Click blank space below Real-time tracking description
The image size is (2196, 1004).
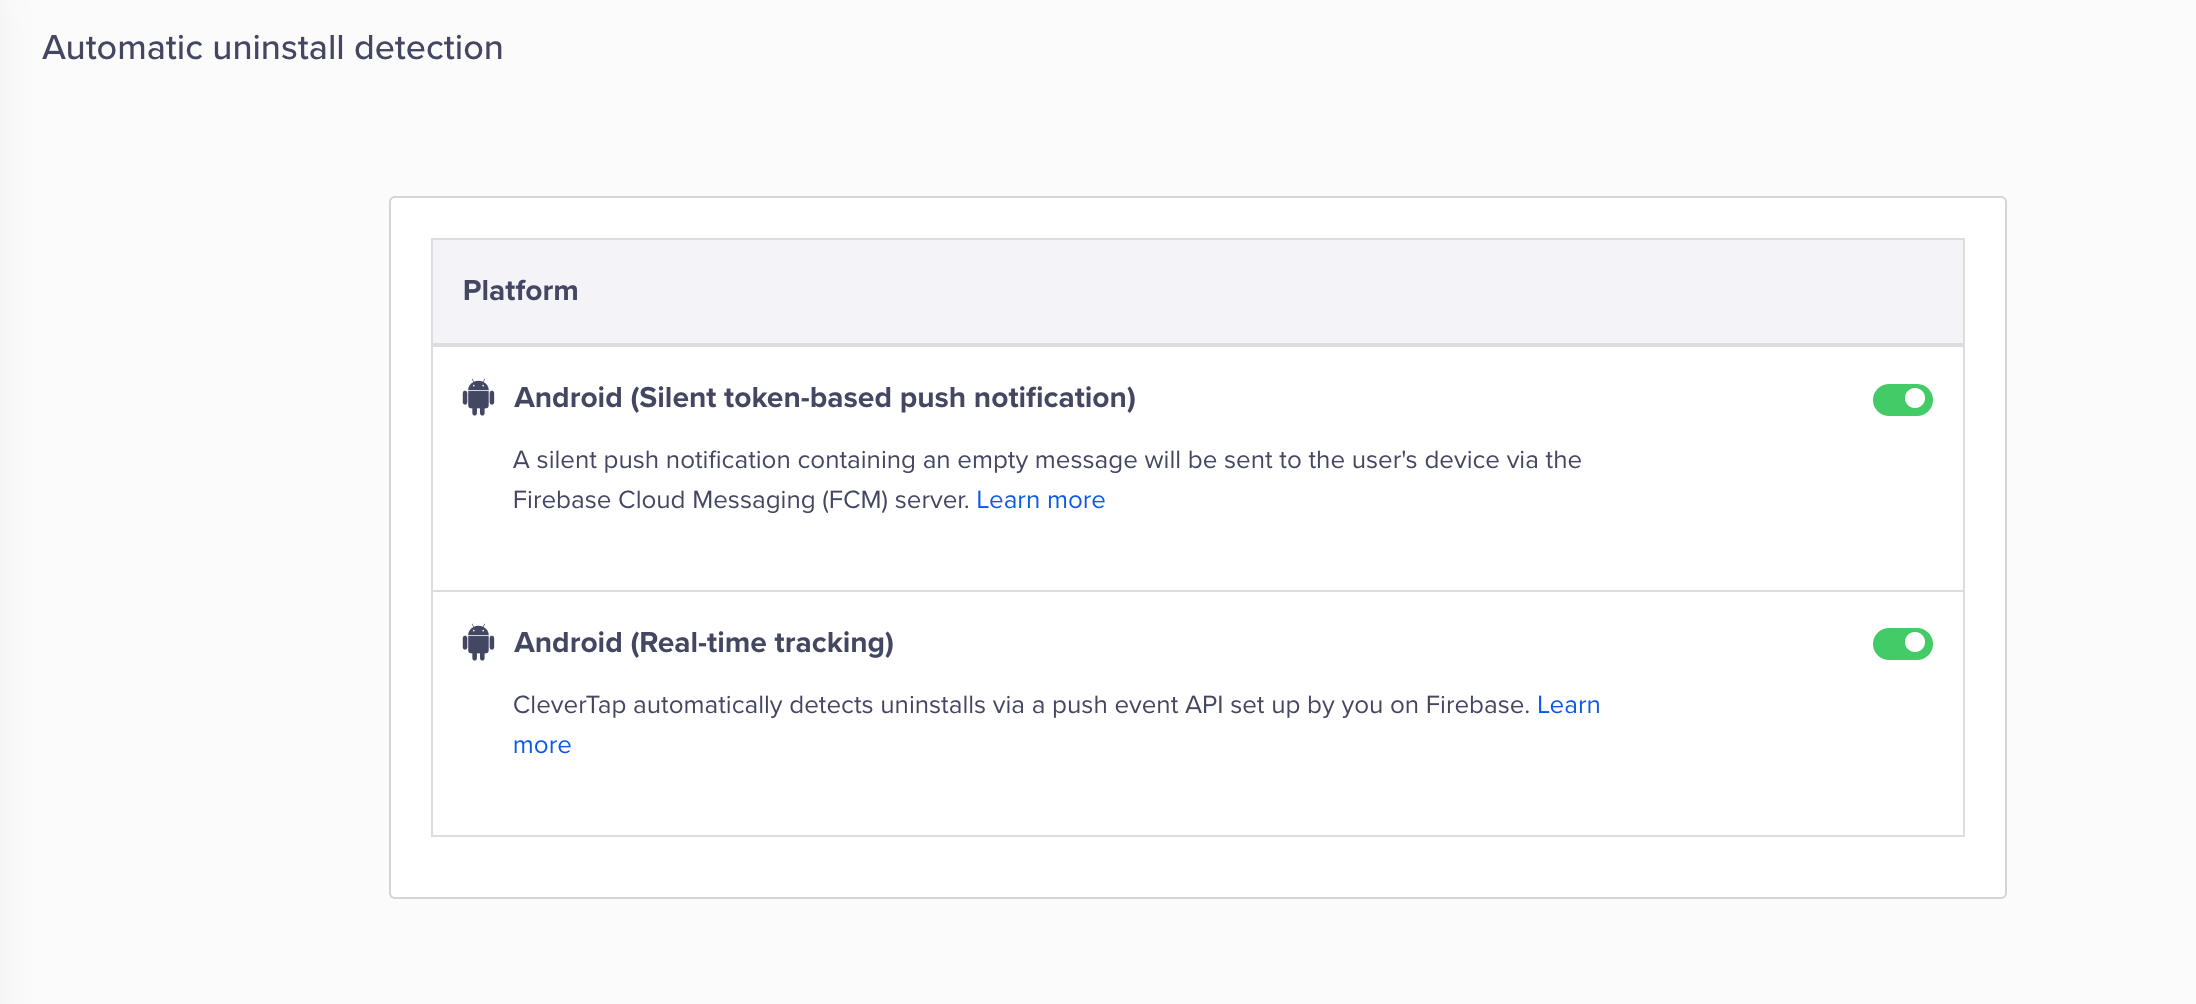[1100, 795]
